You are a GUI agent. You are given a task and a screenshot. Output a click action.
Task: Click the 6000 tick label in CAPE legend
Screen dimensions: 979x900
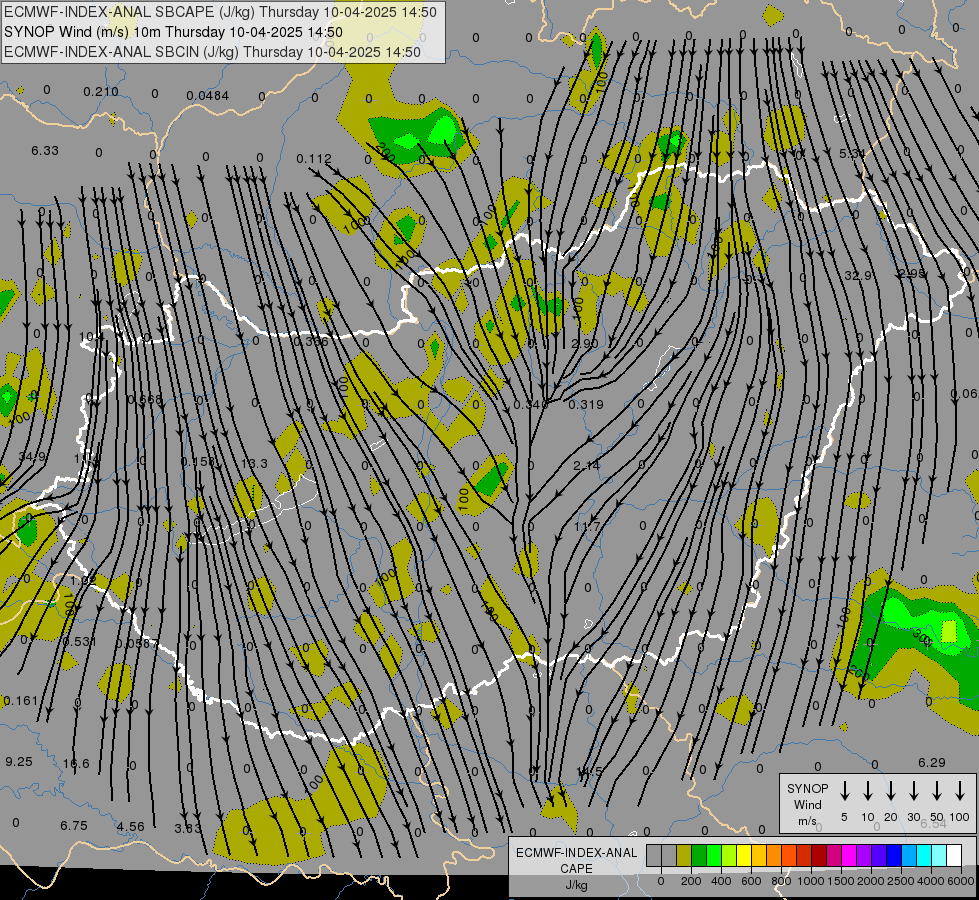pyautogui.click(x=962, y=881)
